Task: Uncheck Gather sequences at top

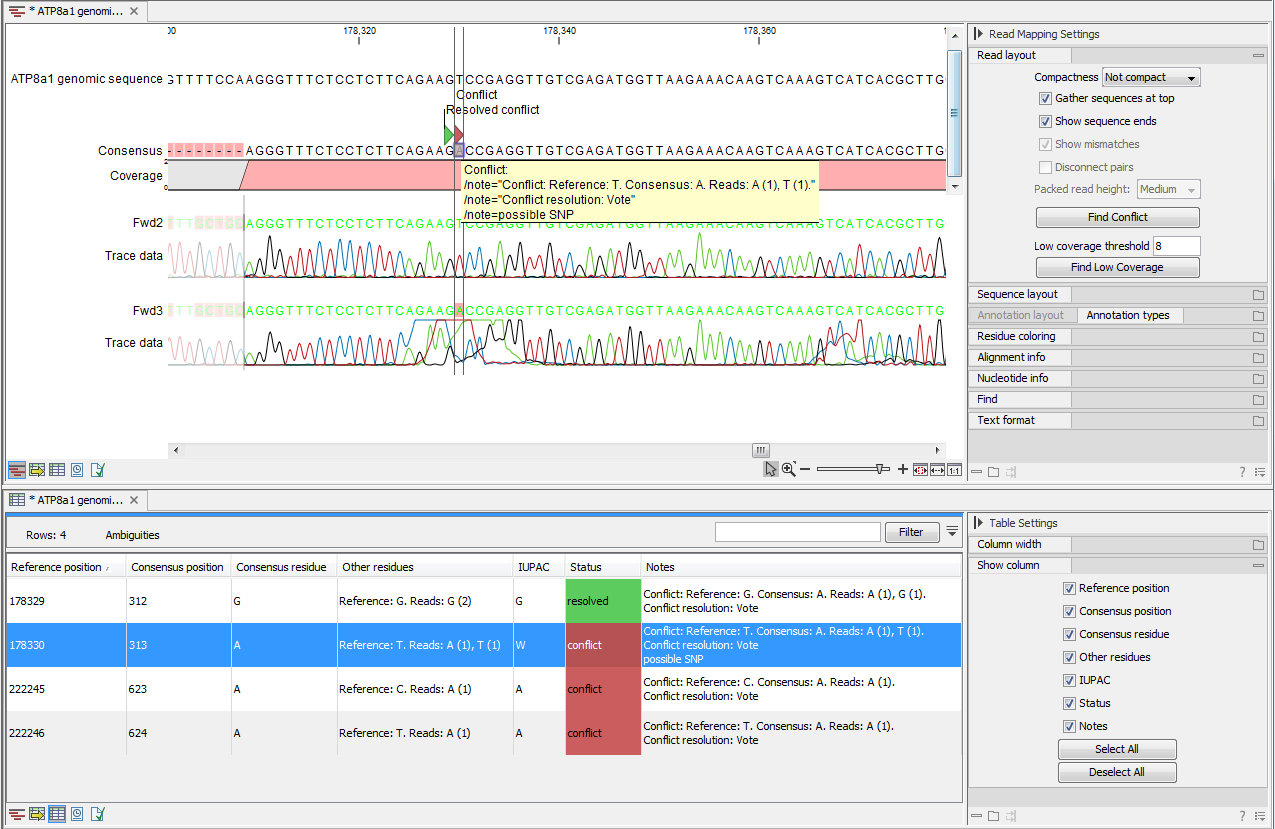Action: click(1046, 98)
